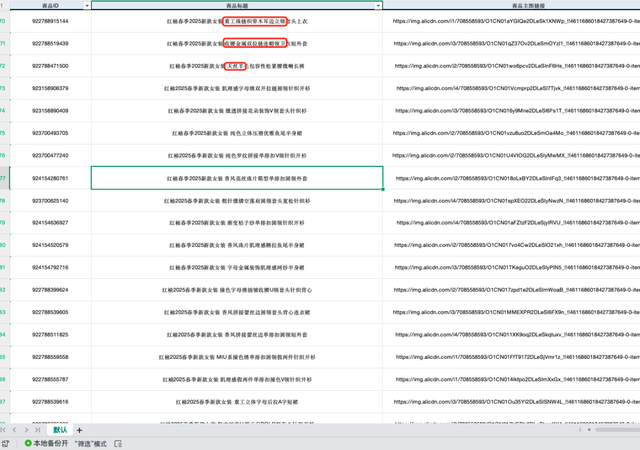This screenshot has height=450, width=640.
Task: Select cell with ID 924154636927
Action: coord(50,223)
